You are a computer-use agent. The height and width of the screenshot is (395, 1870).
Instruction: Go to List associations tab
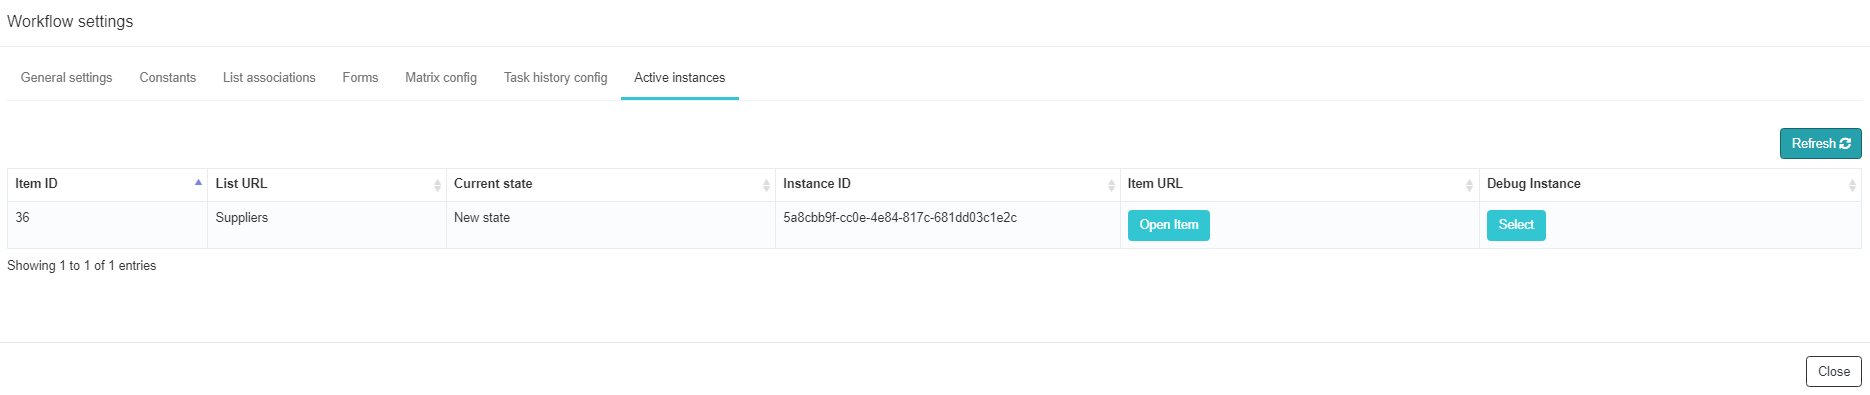(x=269, y=78)
